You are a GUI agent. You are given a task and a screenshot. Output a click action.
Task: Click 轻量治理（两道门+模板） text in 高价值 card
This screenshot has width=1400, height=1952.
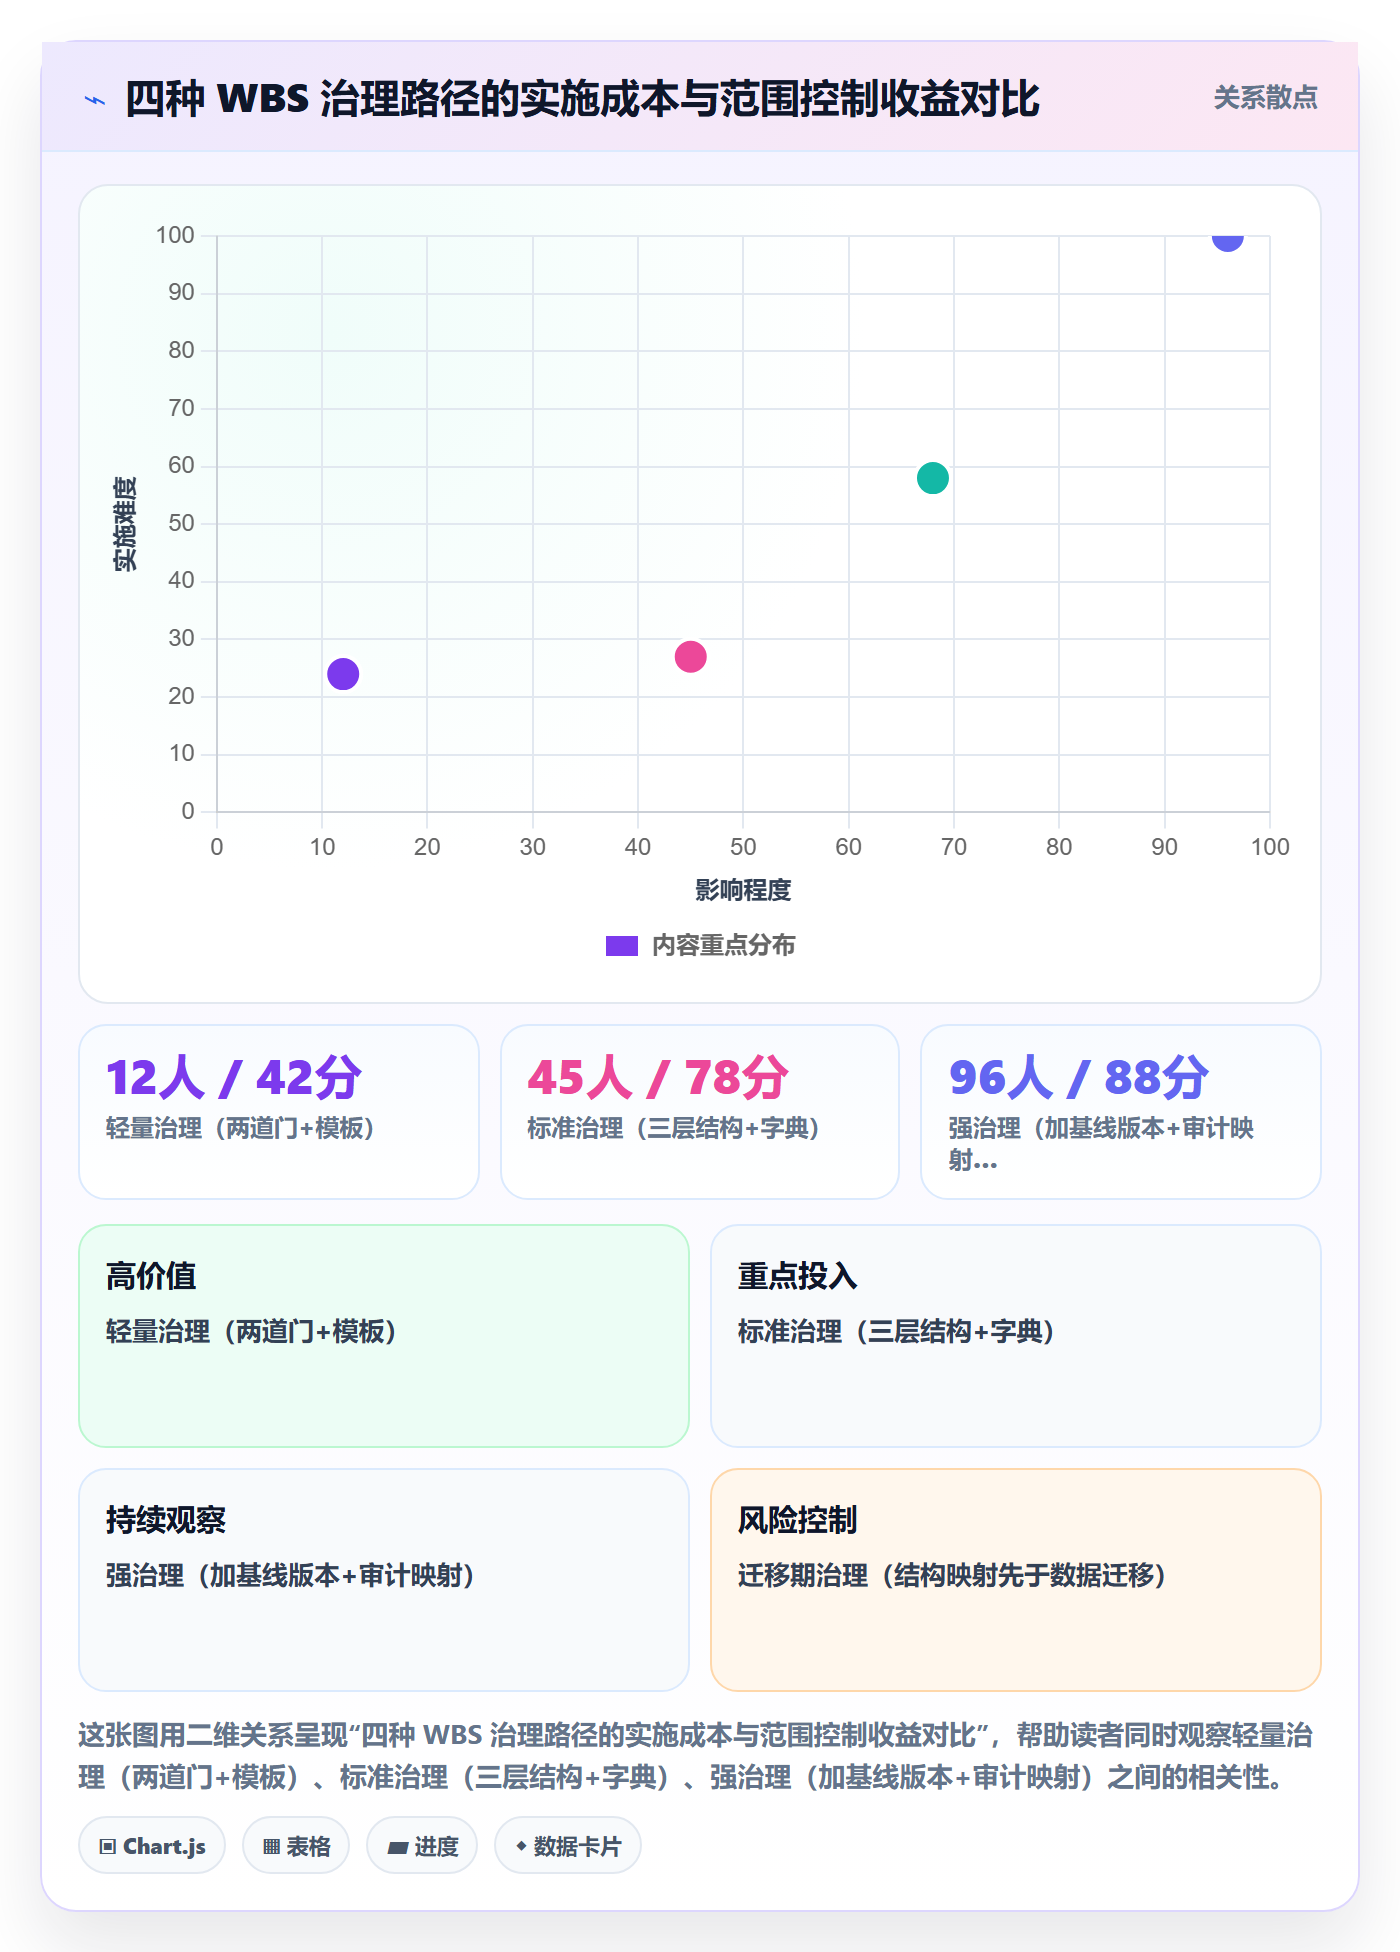coord(252,1331)
